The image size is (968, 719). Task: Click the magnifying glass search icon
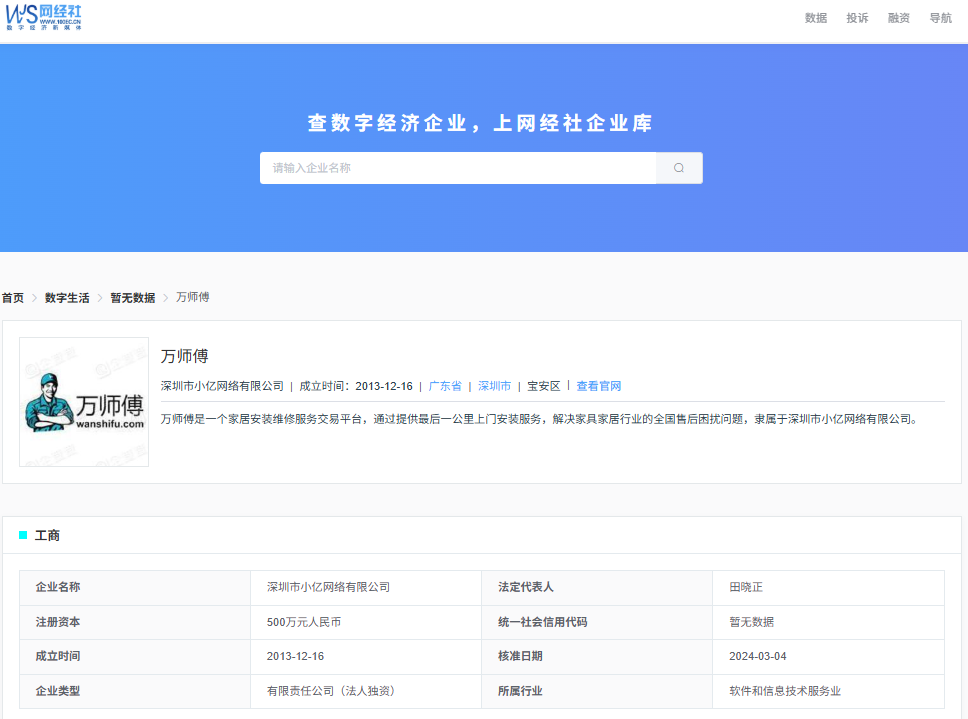[679, 167]
